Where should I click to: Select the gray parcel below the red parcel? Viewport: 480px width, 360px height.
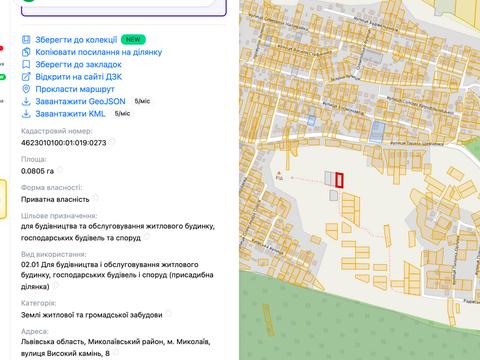pos(333,196)
